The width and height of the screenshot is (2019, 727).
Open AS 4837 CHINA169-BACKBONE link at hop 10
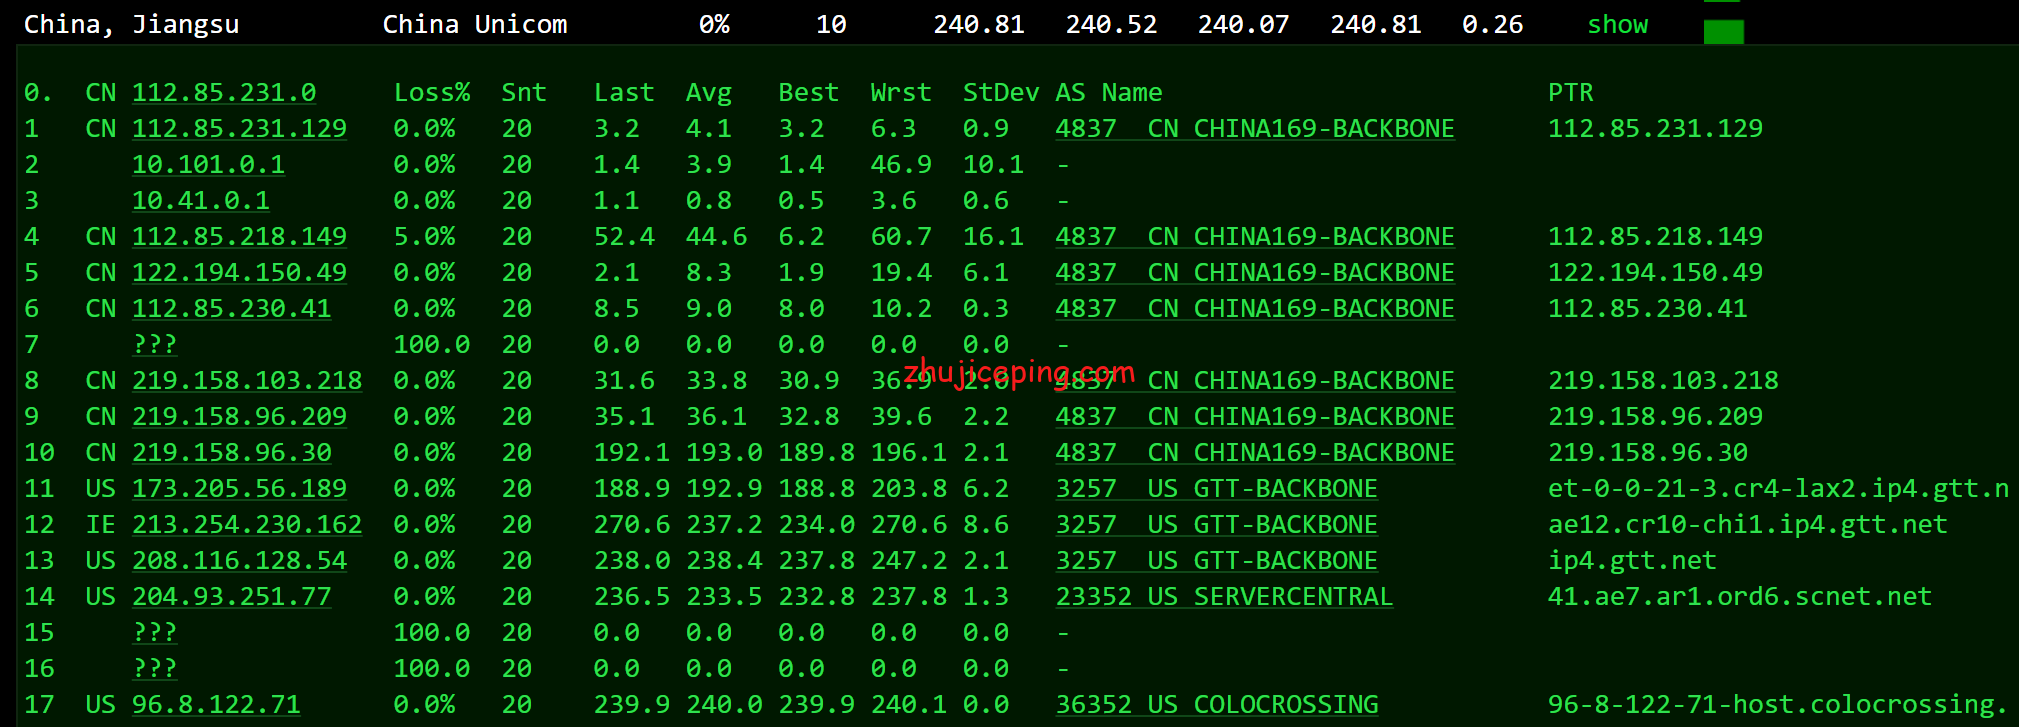pyautogui.click(x=1255, y=453)
